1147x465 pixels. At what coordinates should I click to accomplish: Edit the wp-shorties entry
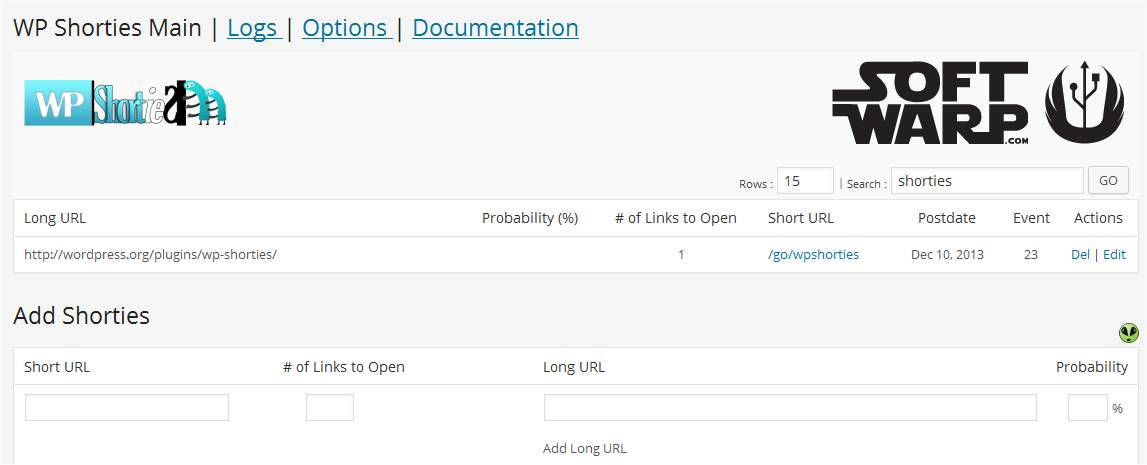1114,254
